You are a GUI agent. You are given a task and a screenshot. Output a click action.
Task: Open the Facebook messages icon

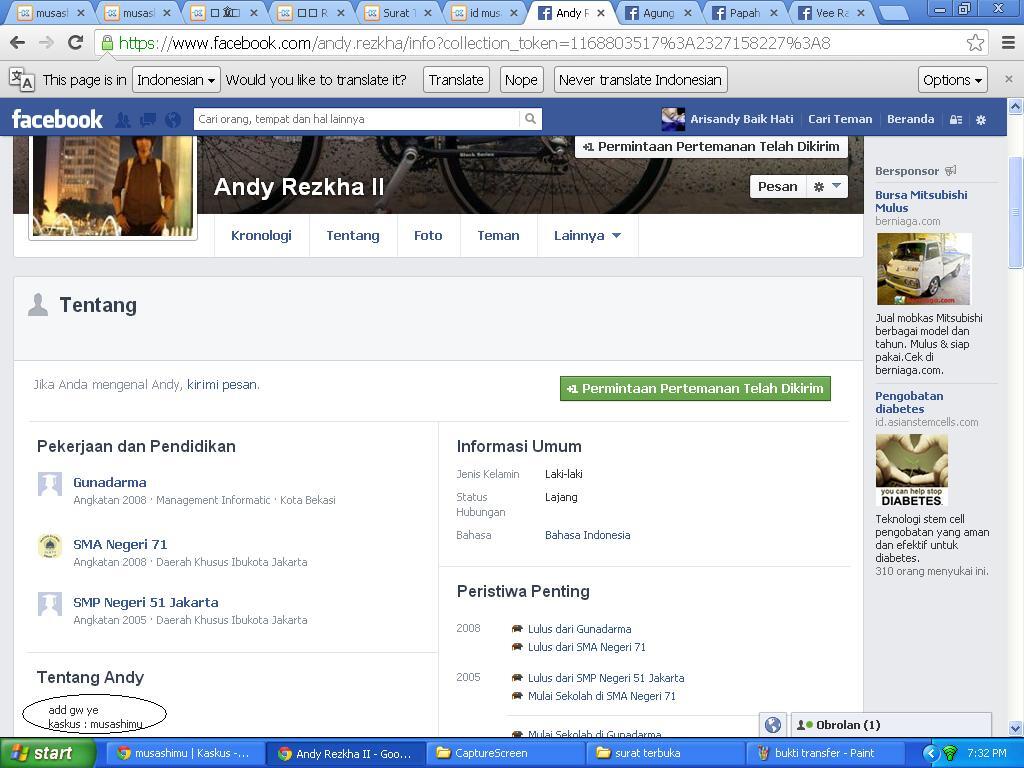148,119
